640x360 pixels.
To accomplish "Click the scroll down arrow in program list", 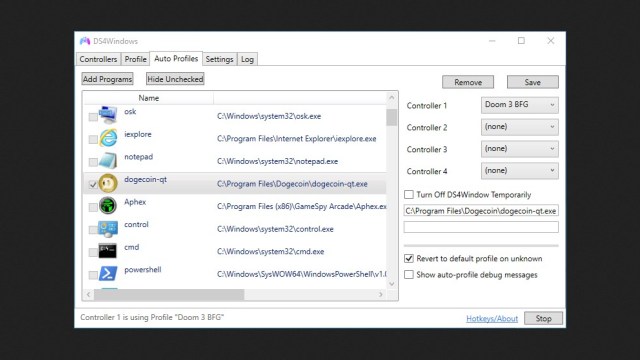I will (392, 284).
